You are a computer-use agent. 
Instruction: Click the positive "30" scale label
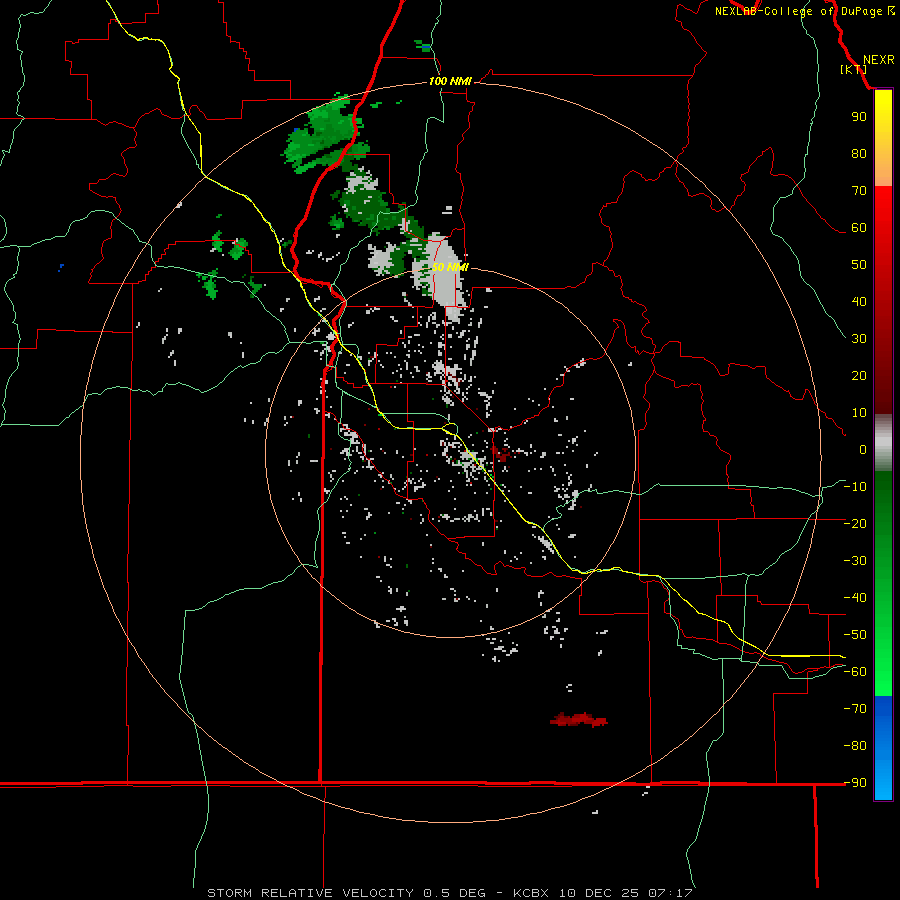point(859,339)
